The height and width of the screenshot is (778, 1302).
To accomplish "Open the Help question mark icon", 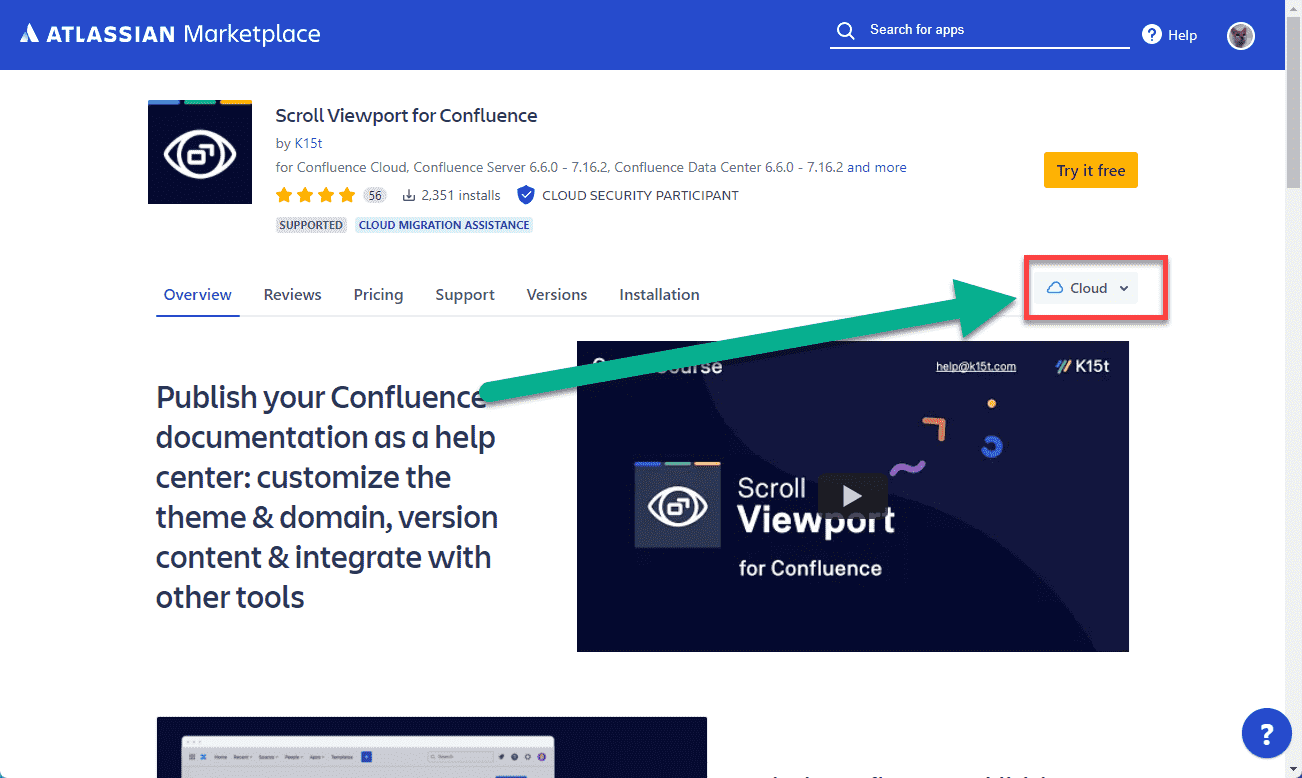I will [1152, 35].
